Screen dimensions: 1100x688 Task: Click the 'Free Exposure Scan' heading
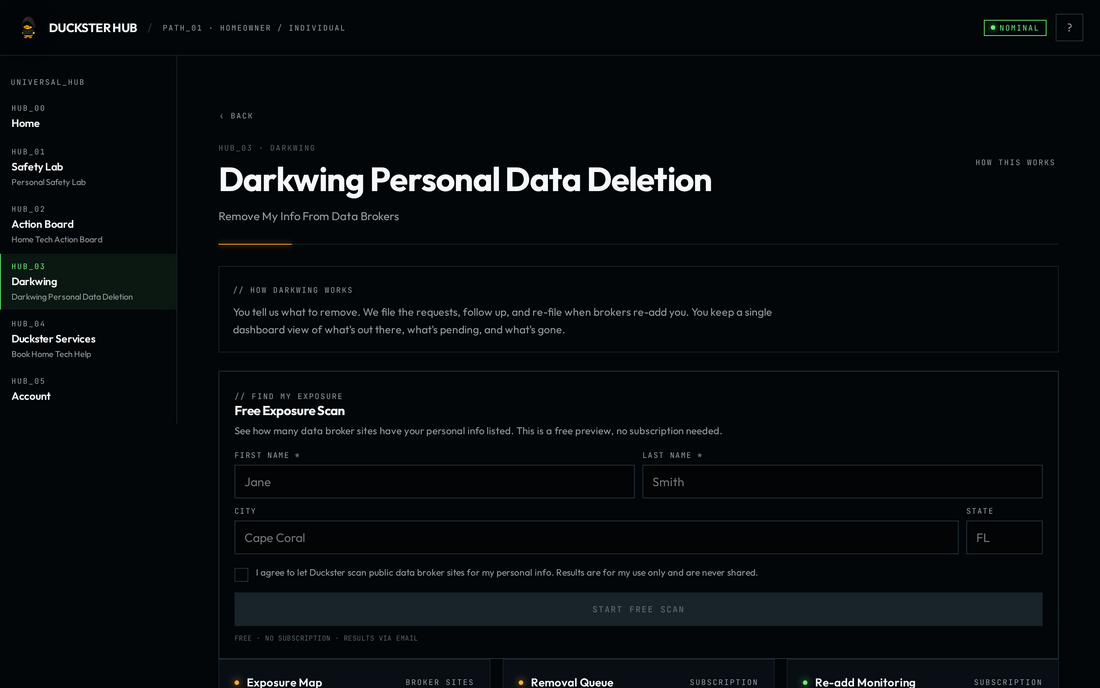coord(290,411)
